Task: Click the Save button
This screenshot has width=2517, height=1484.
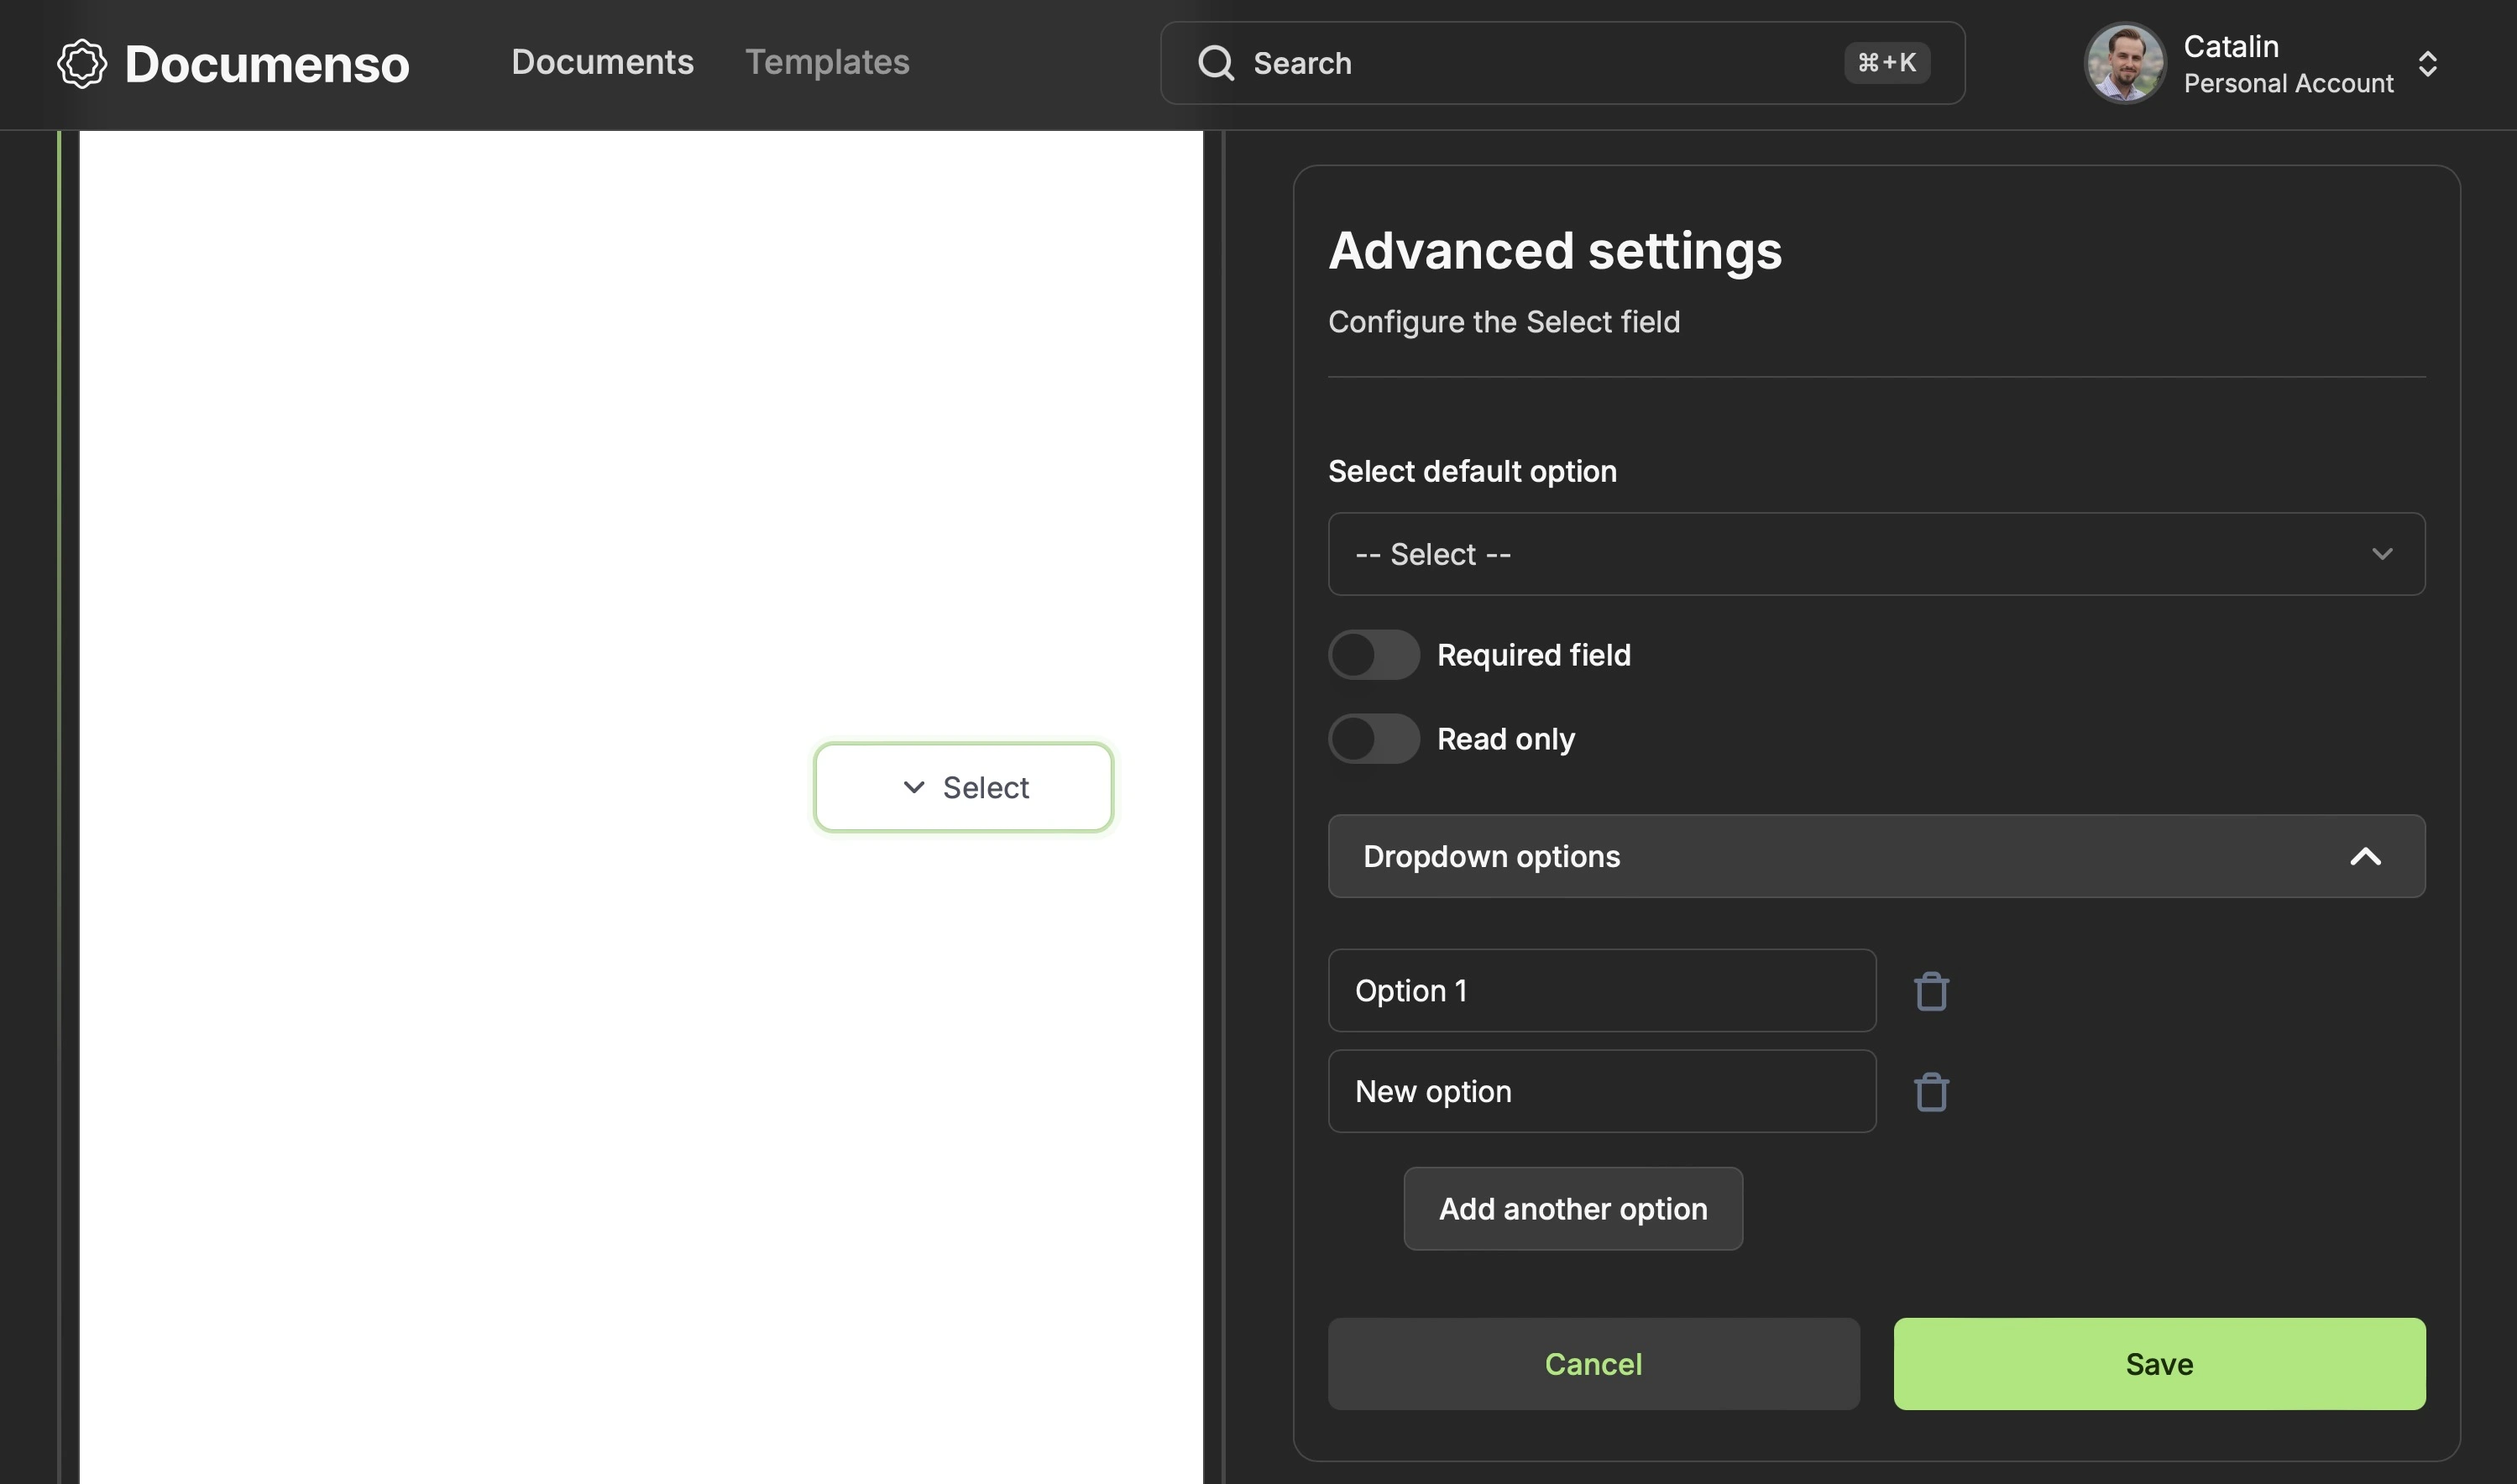Action: click(2160, 1362)
